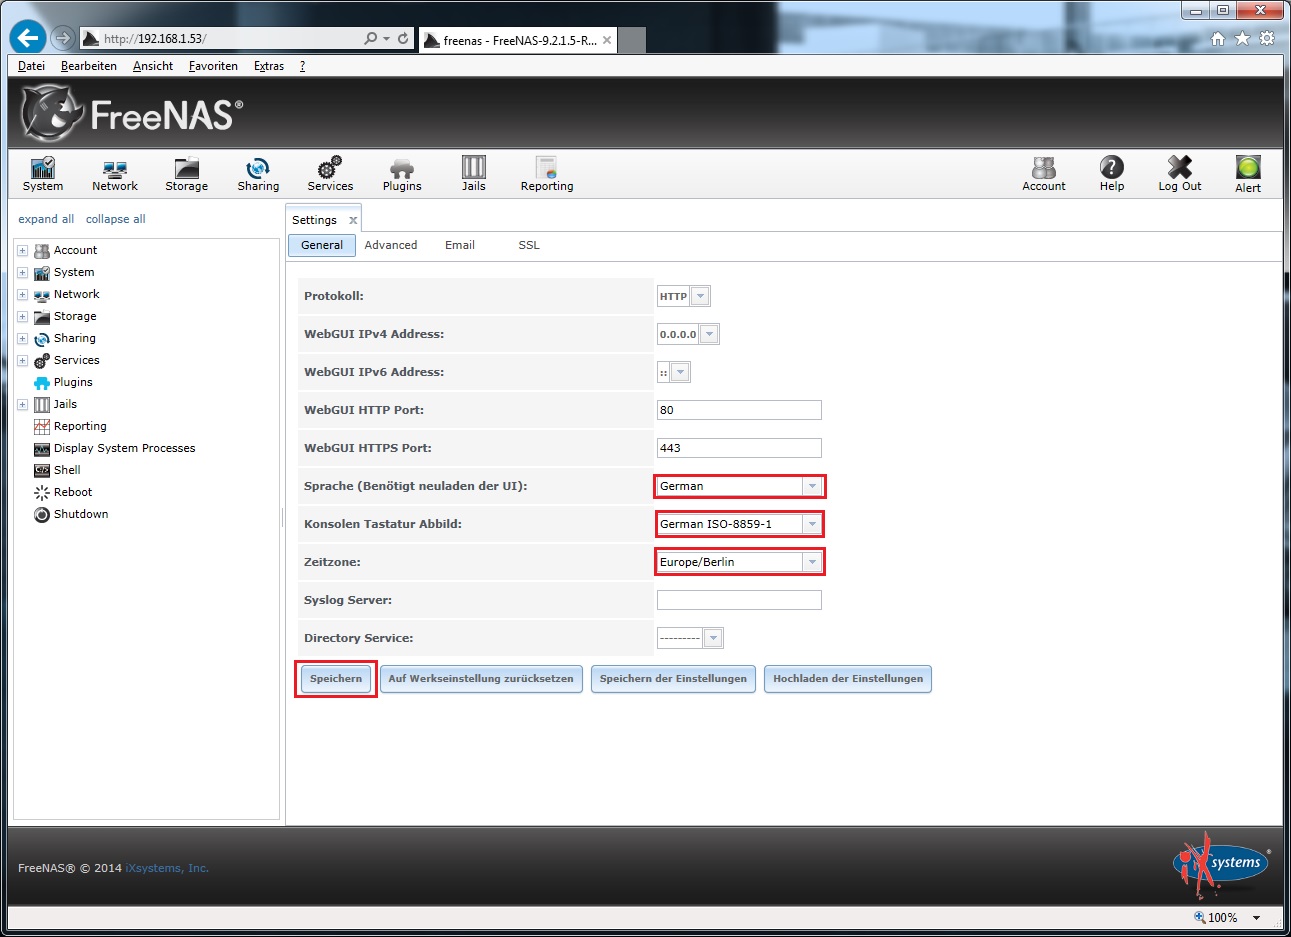Viewport: 1291px width, 937px height.
Task: Select Storage in the sidebar tree
Action: 75,316
